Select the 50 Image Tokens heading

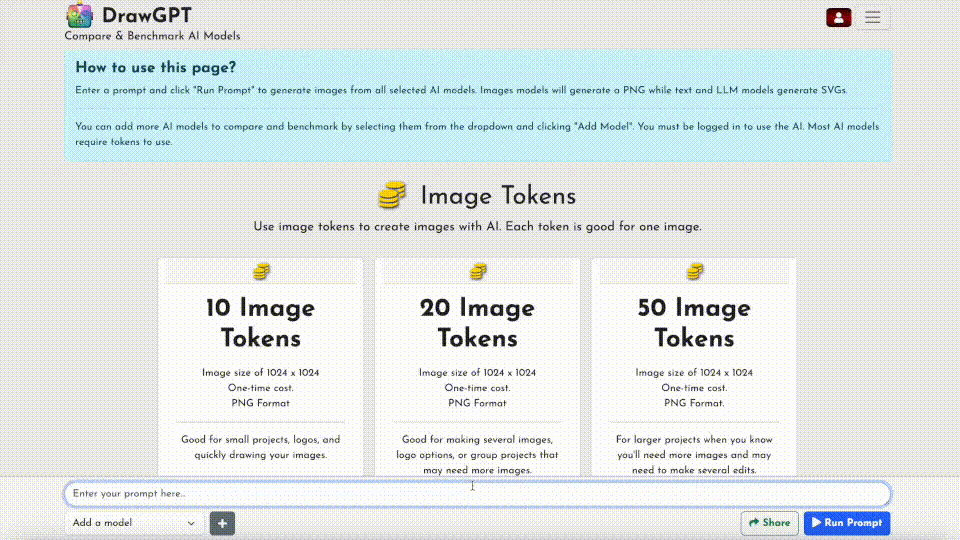(x=694, y=322)
